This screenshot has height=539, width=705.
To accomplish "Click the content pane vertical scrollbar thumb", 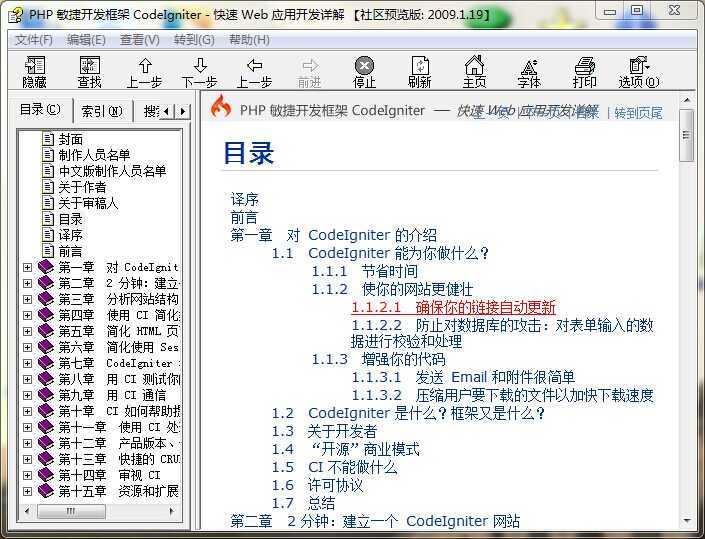I will [x=686, y=136].
